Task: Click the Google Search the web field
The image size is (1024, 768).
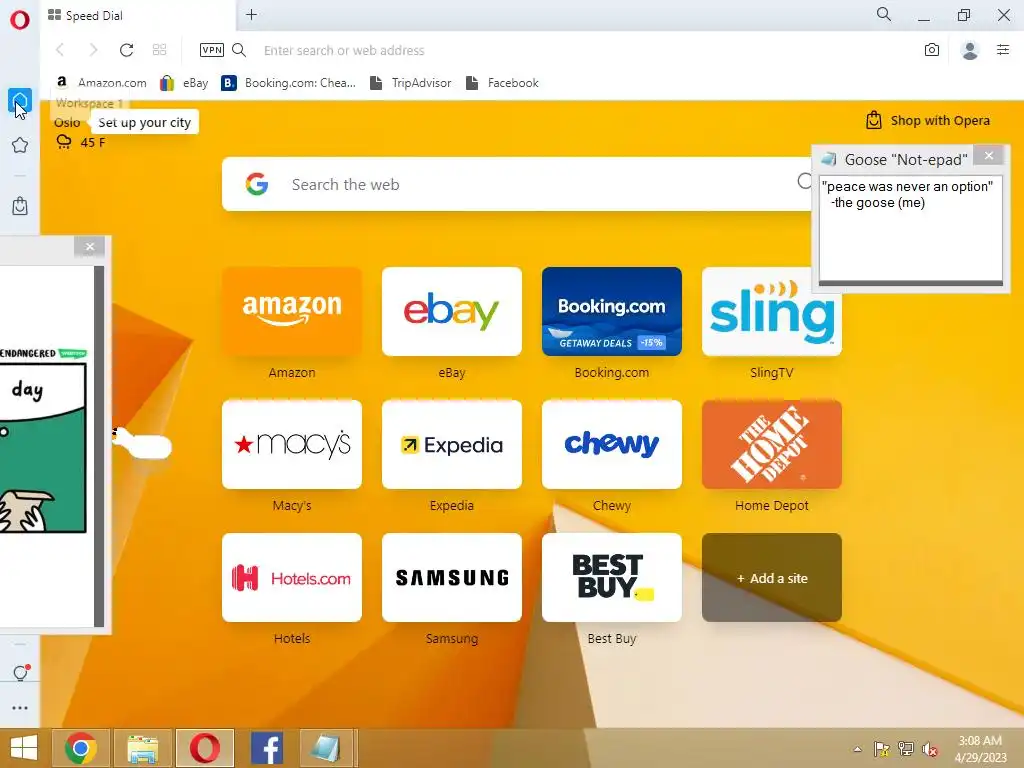Action: point(516,184)
